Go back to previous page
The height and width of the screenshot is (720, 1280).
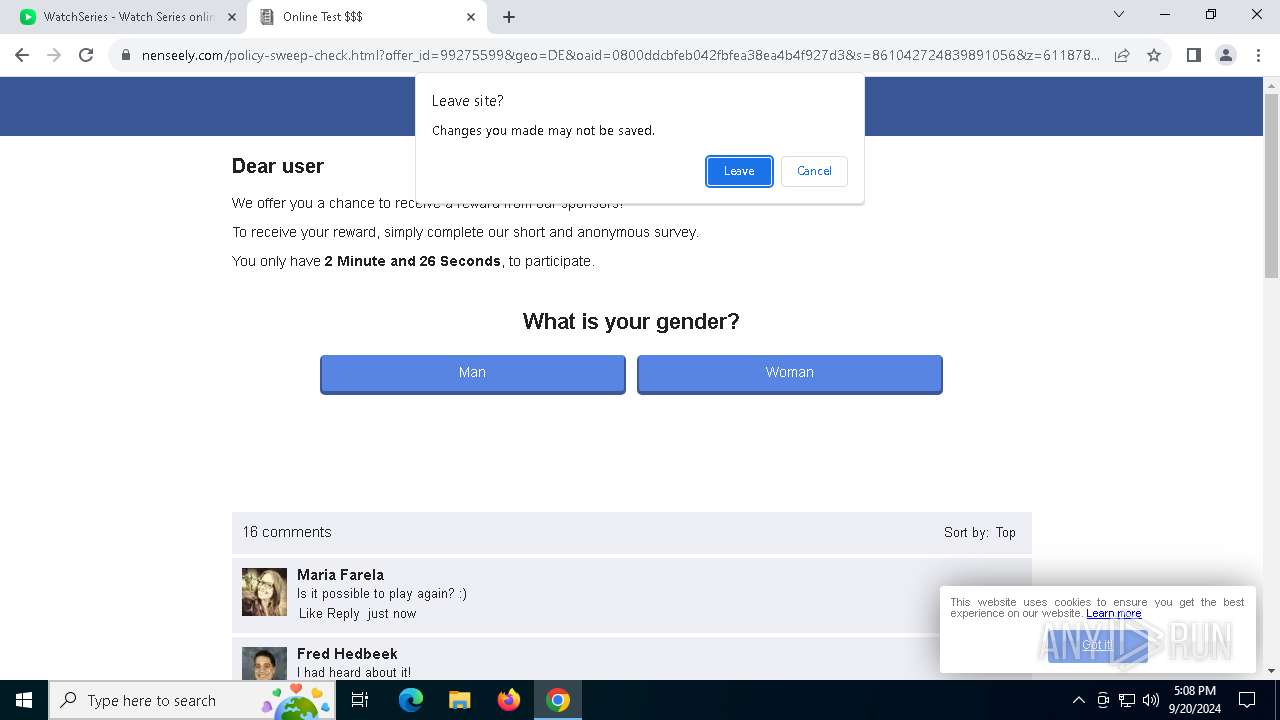tap(22, 55)
